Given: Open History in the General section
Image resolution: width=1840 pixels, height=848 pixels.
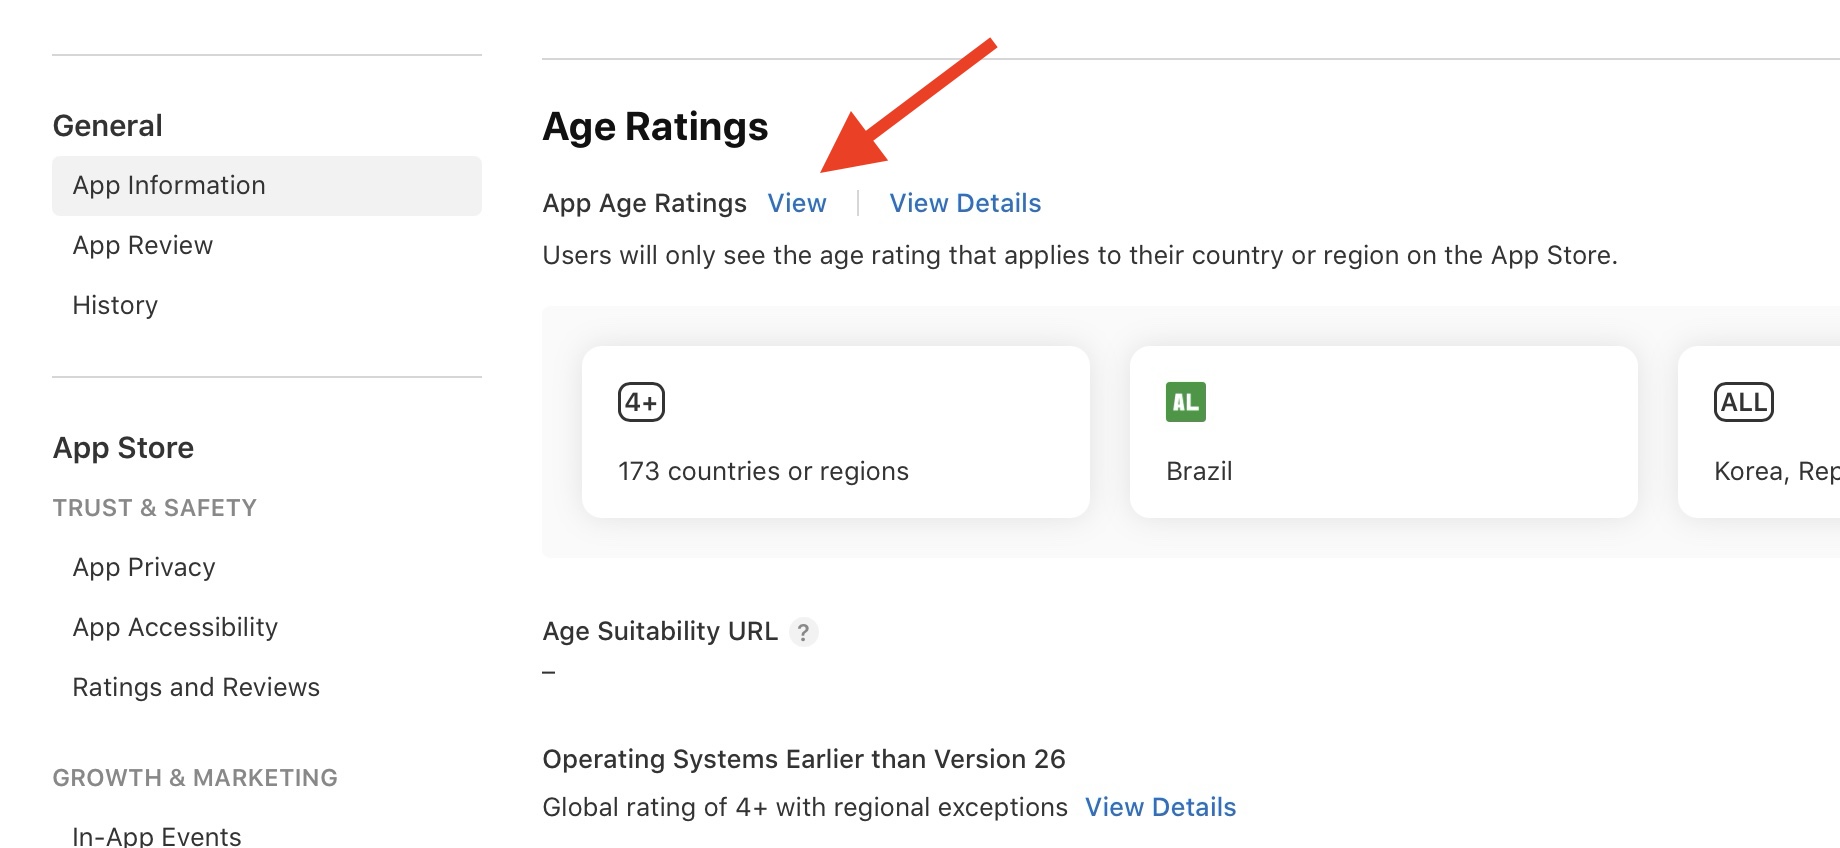Looking at the screenshot, I should (x=115, y=306).
